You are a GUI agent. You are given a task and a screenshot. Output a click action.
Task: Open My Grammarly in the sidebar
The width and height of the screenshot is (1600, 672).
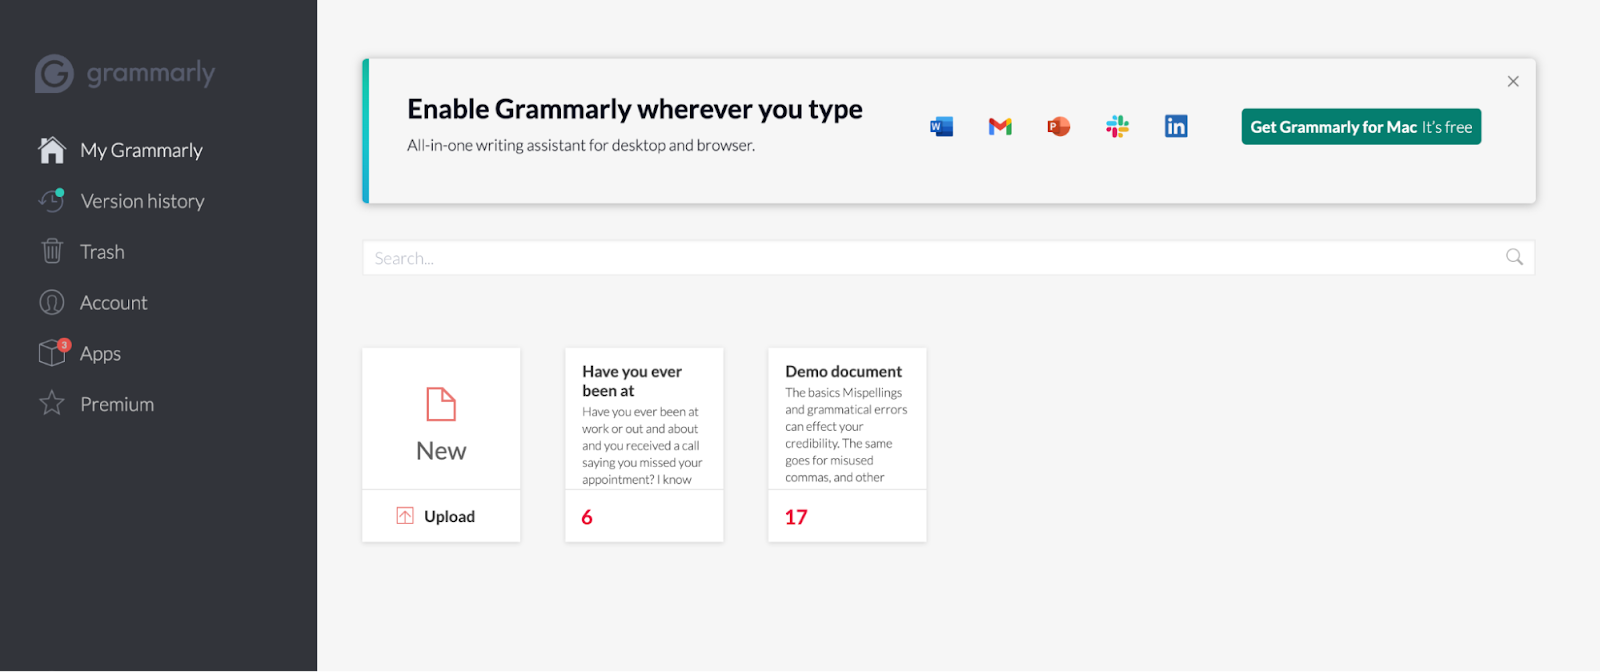[141, 150]
